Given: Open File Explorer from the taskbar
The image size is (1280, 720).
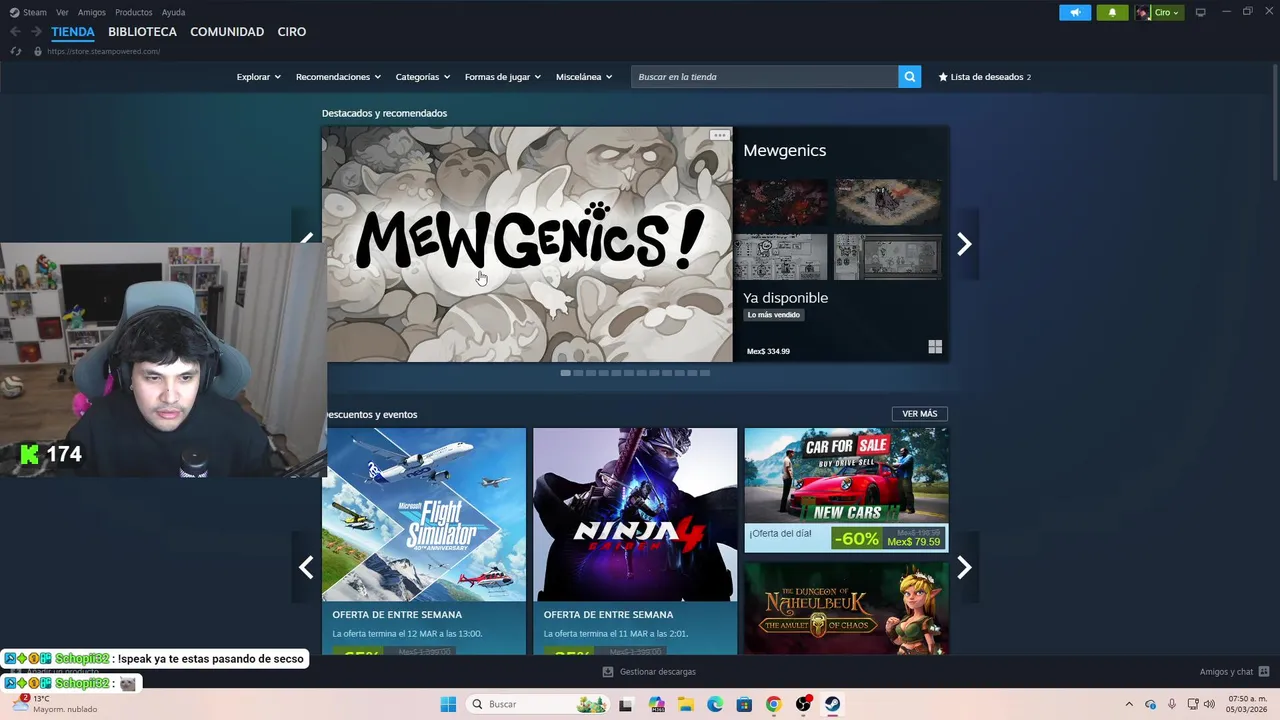Looking at the screenshot, I should 686,704.
